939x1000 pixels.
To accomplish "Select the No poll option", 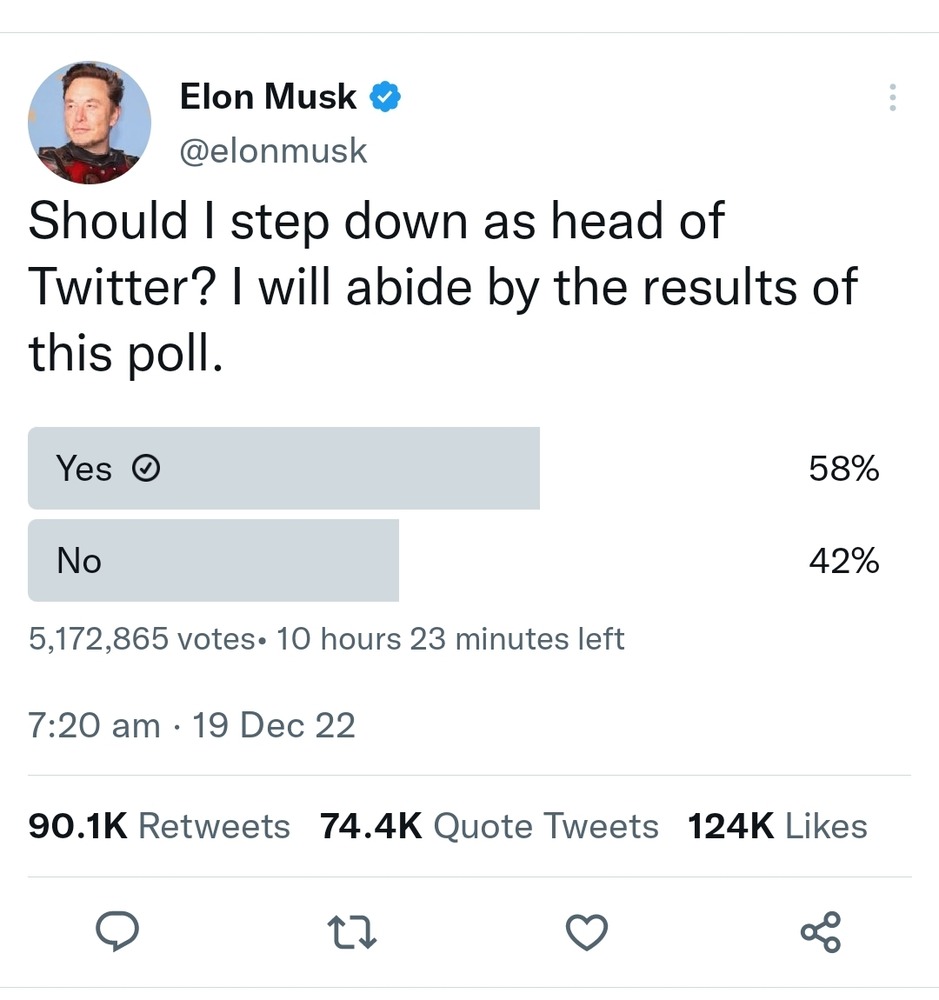I will pos(213,560).
